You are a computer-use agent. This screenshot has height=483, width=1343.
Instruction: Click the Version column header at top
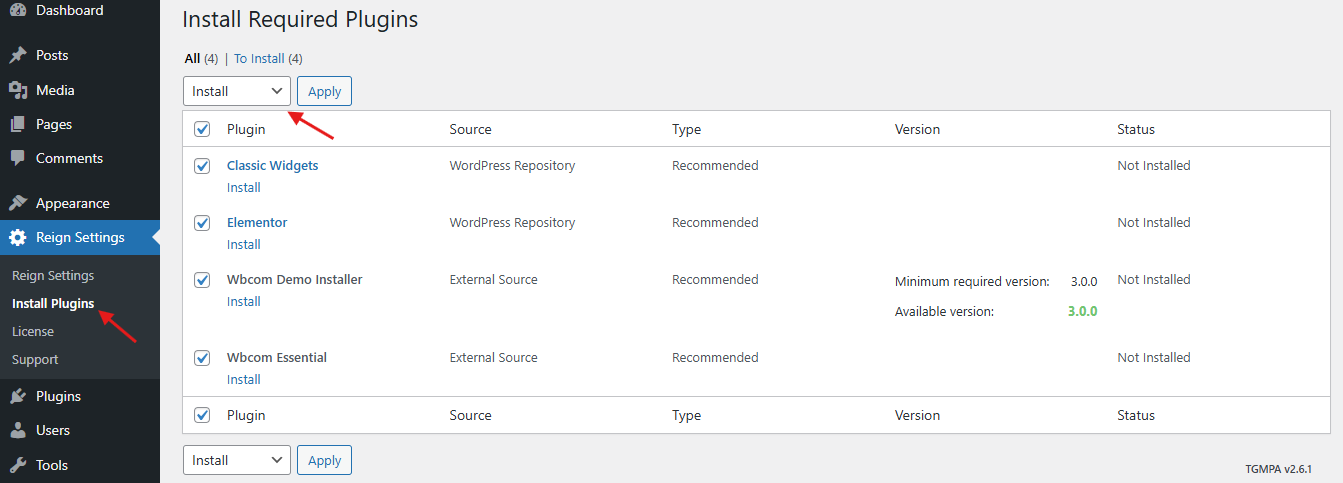(x=917, y=129)
